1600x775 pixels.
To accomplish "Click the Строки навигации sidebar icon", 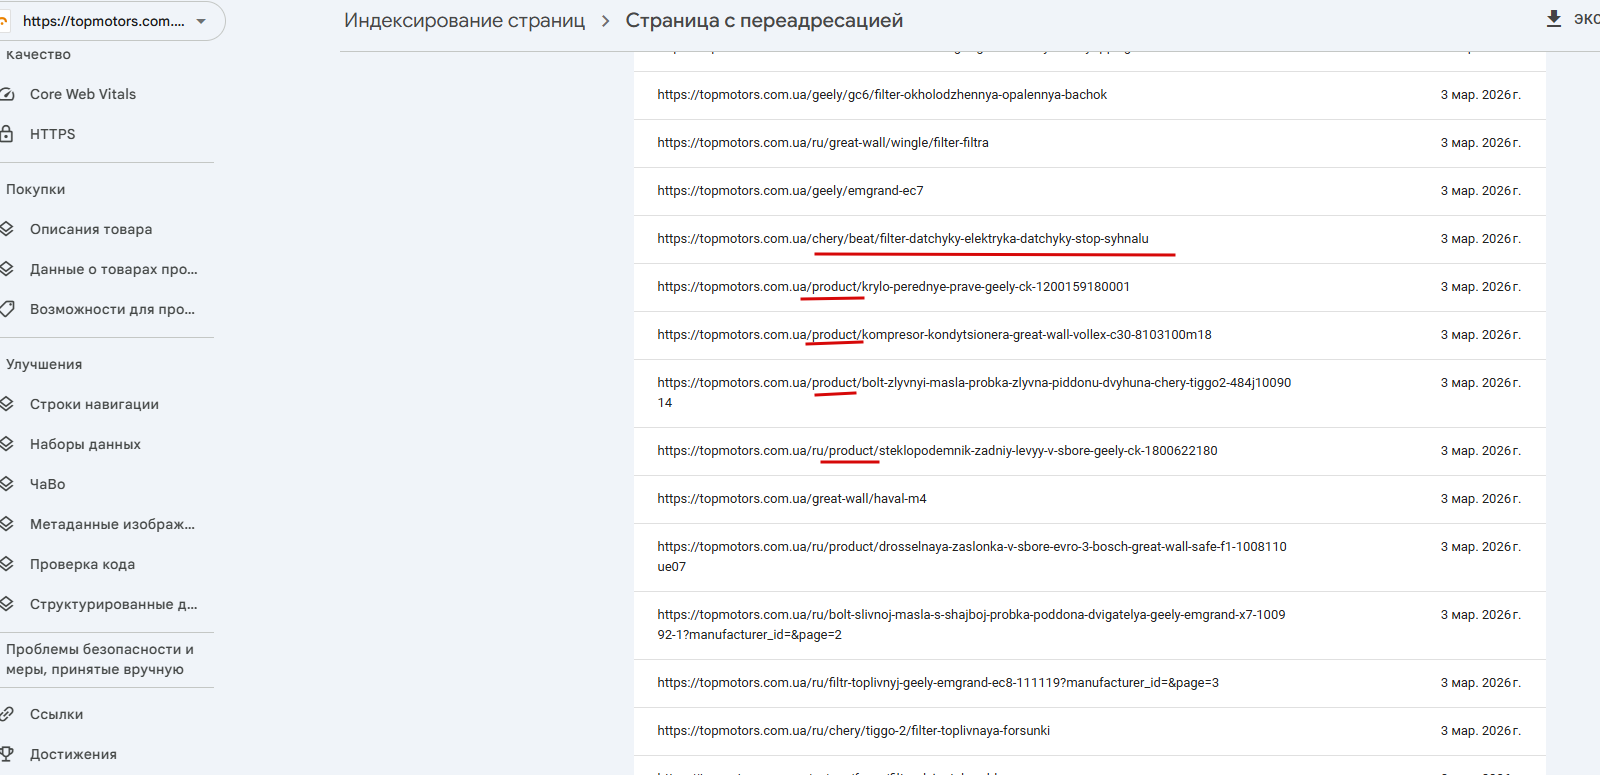I will tap(6, 404).
